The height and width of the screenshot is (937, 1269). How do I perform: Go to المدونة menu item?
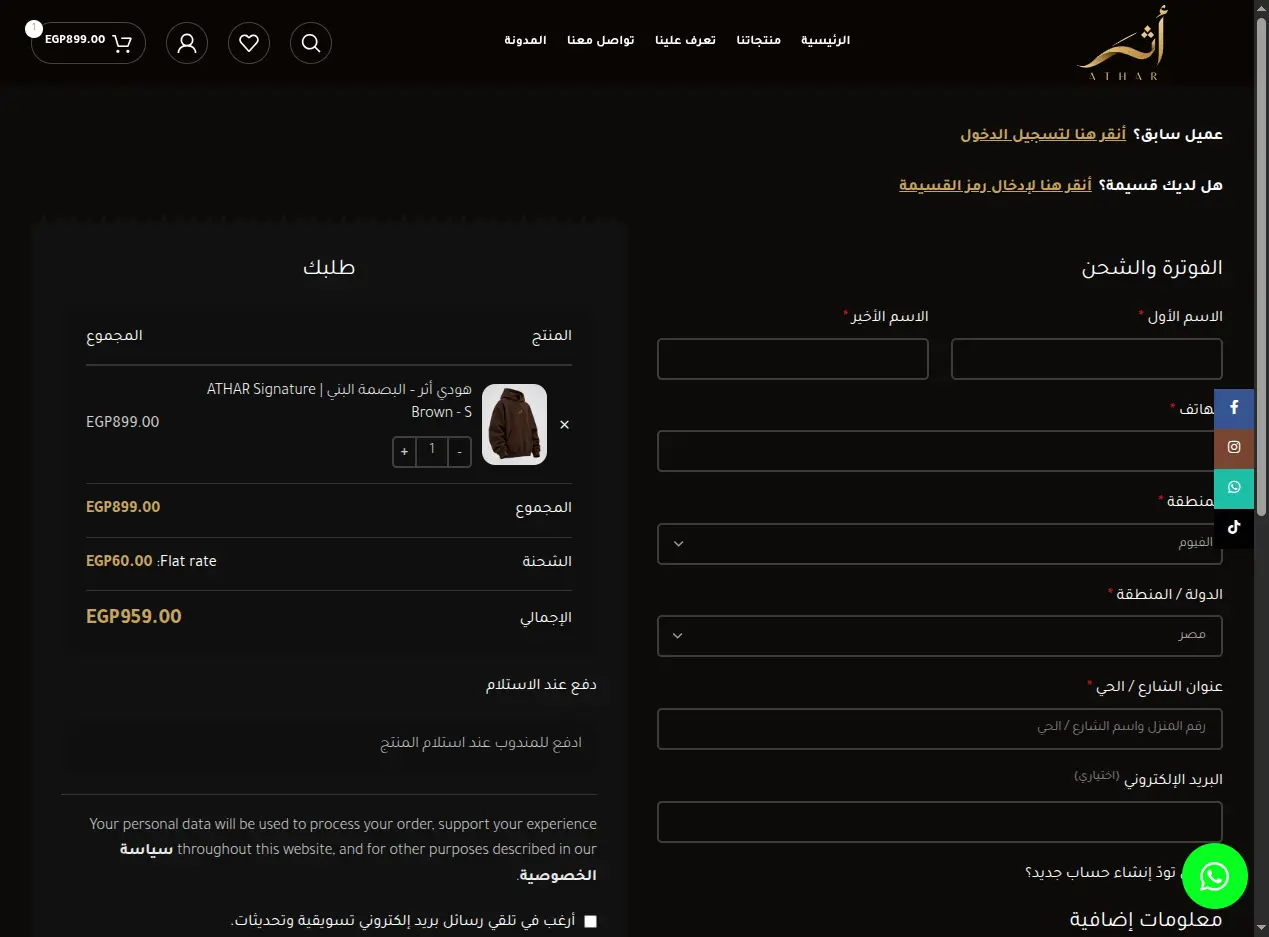(525, 41)
